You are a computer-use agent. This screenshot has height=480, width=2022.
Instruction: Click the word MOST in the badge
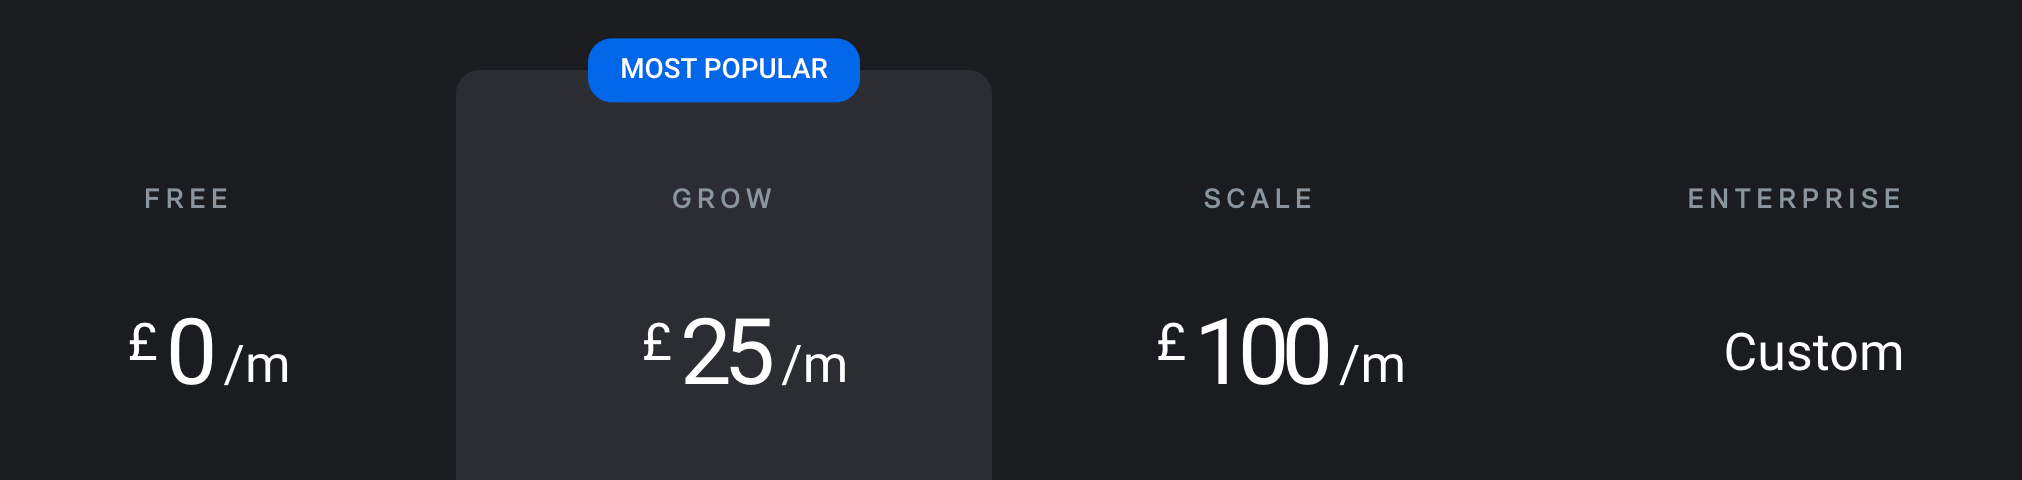(x=658, y=69)
